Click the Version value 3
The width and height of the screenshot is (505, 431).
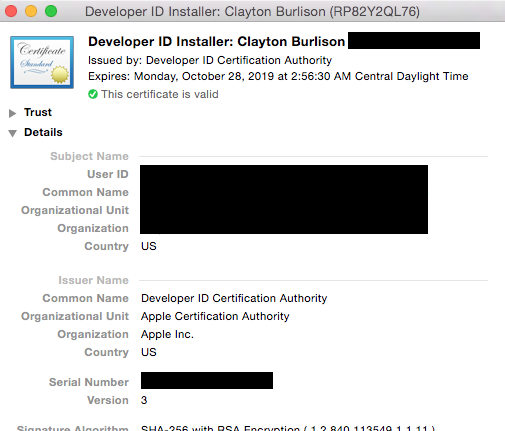(x=144, y=400)
